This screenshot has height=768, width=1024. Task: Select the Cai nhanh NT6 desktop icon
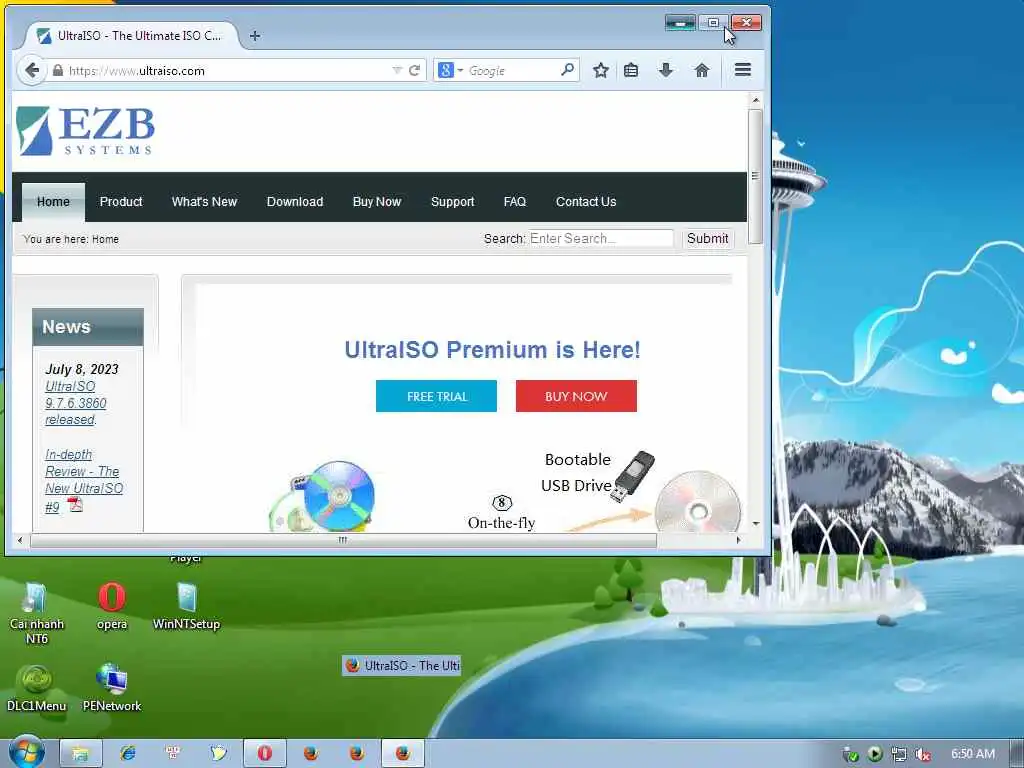[x=37, y=613]
